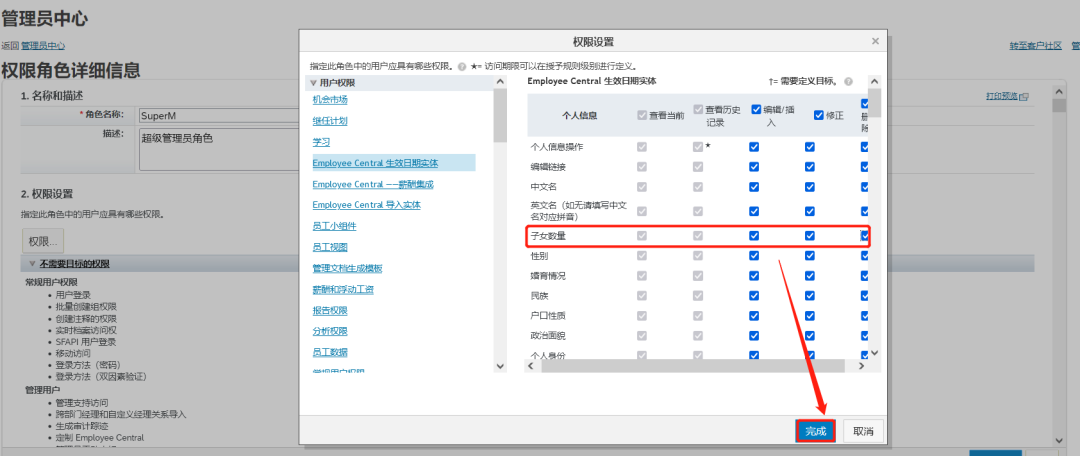Click up arrow of the permissions table scrollbar

click(x=875, y=82)
